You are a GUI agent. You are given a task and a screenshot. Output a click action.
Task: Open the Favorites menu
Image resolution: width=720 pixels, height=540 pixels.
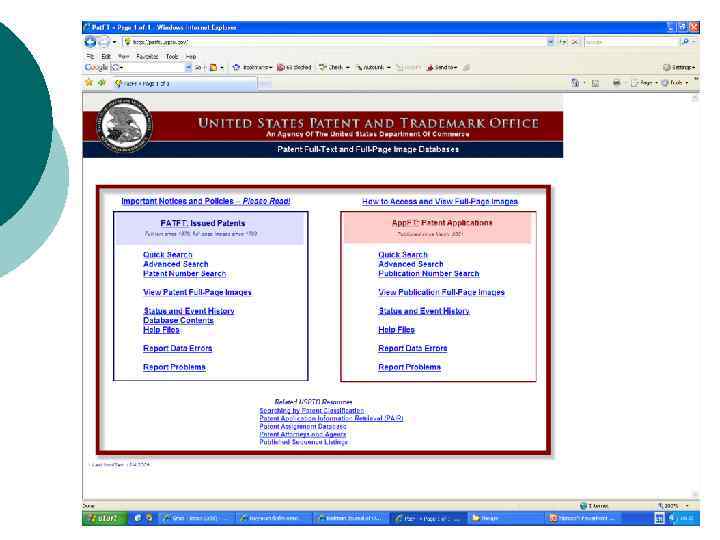(147, 56)
